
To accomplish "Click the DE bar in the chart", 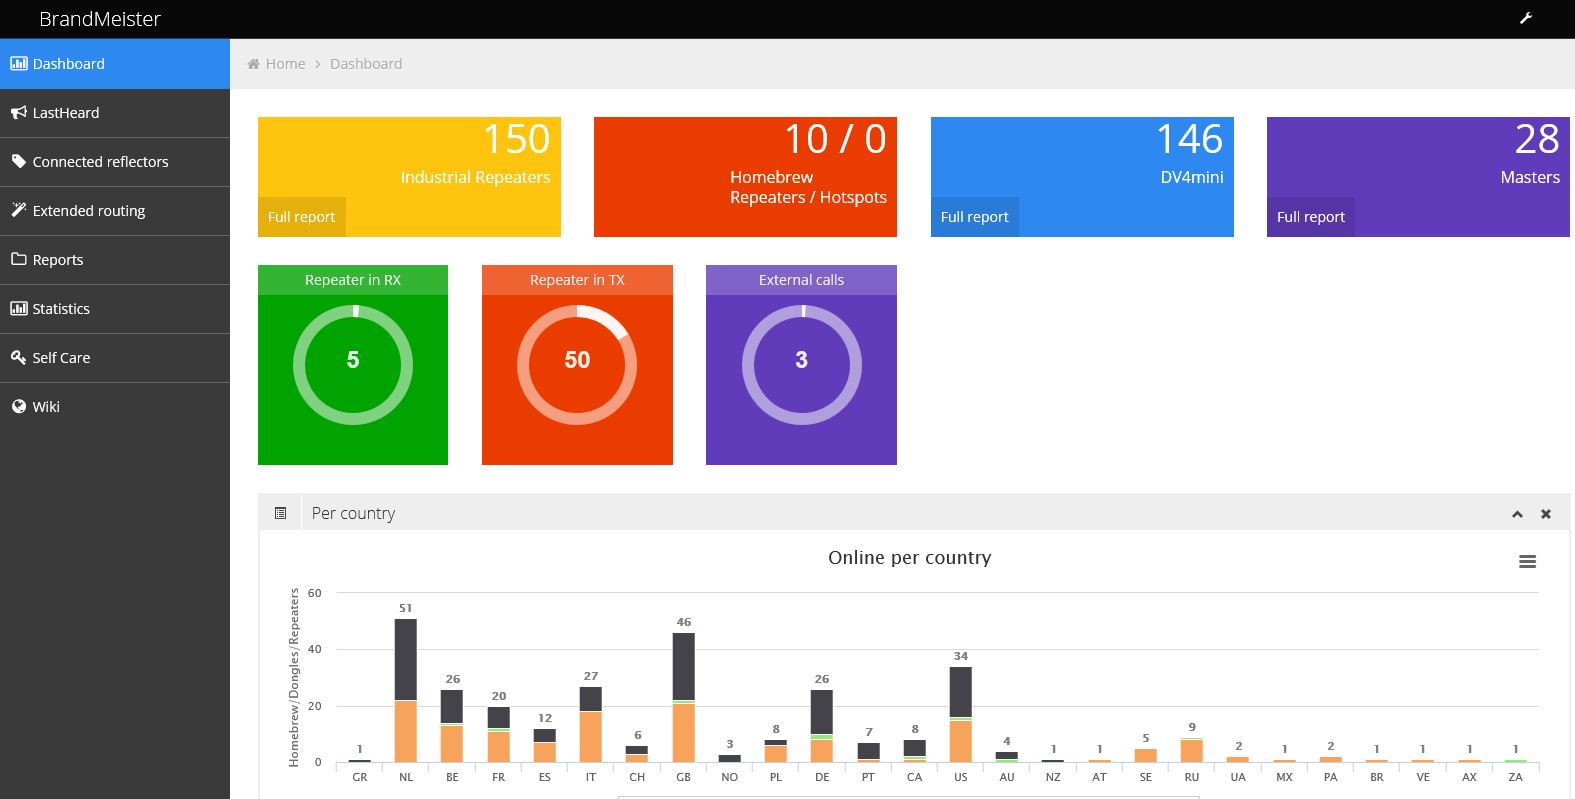I will [822, 726].
